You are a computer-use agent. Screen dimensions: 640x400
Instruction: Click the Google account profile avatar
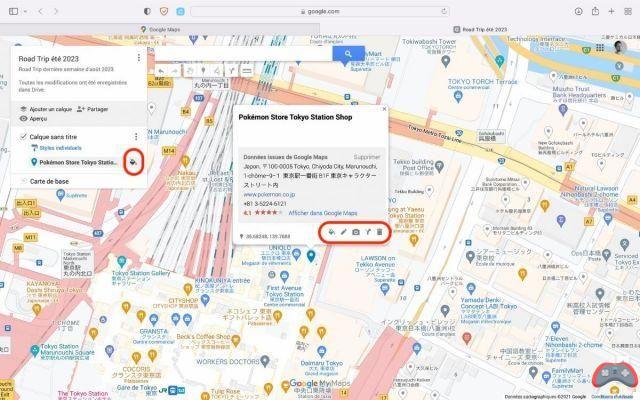(620, 47)
